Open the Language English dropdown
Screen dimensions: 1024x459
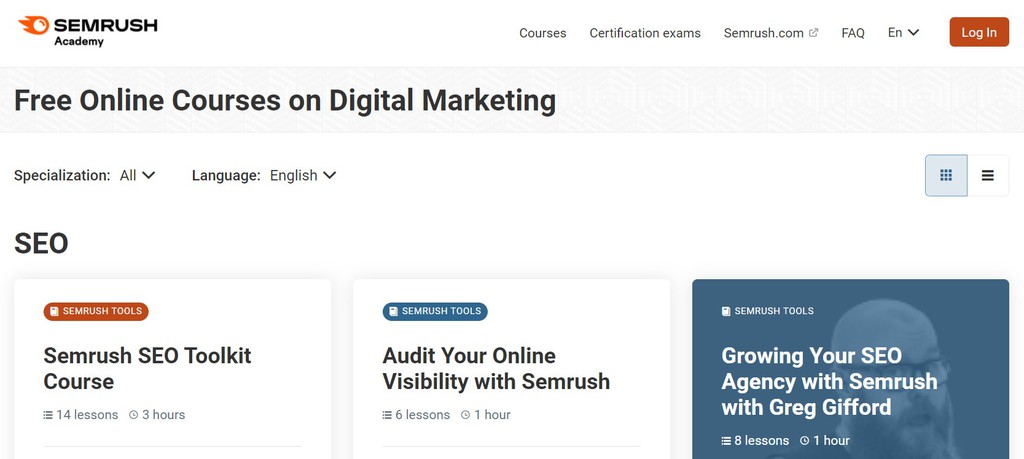pyautogui.click(x=303, y=175)
